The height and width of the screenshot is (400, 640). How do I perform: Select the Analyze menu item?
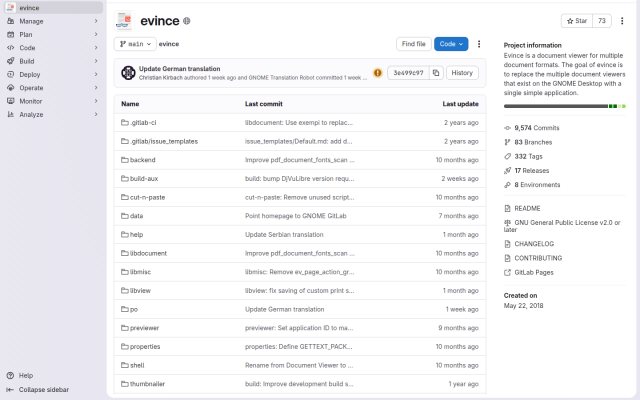pos(53,114)
